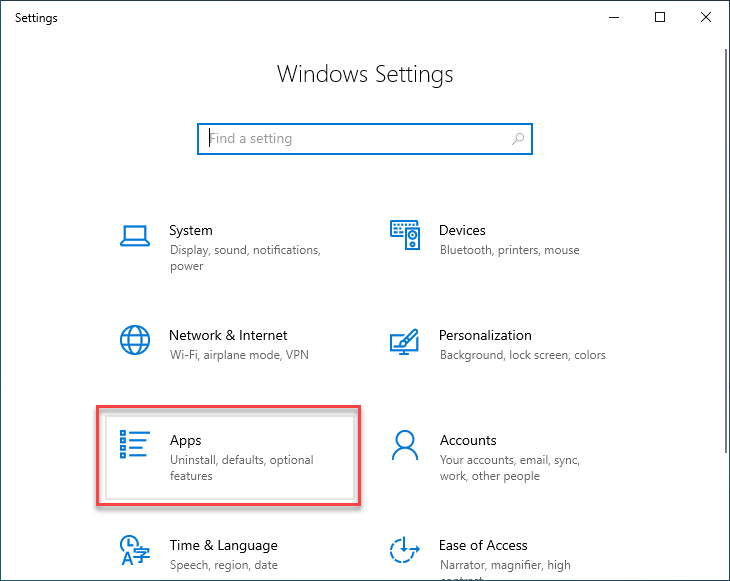Close the Settings window
The height and width of the screenshot is (581, 730).
(x=706, y=18)
